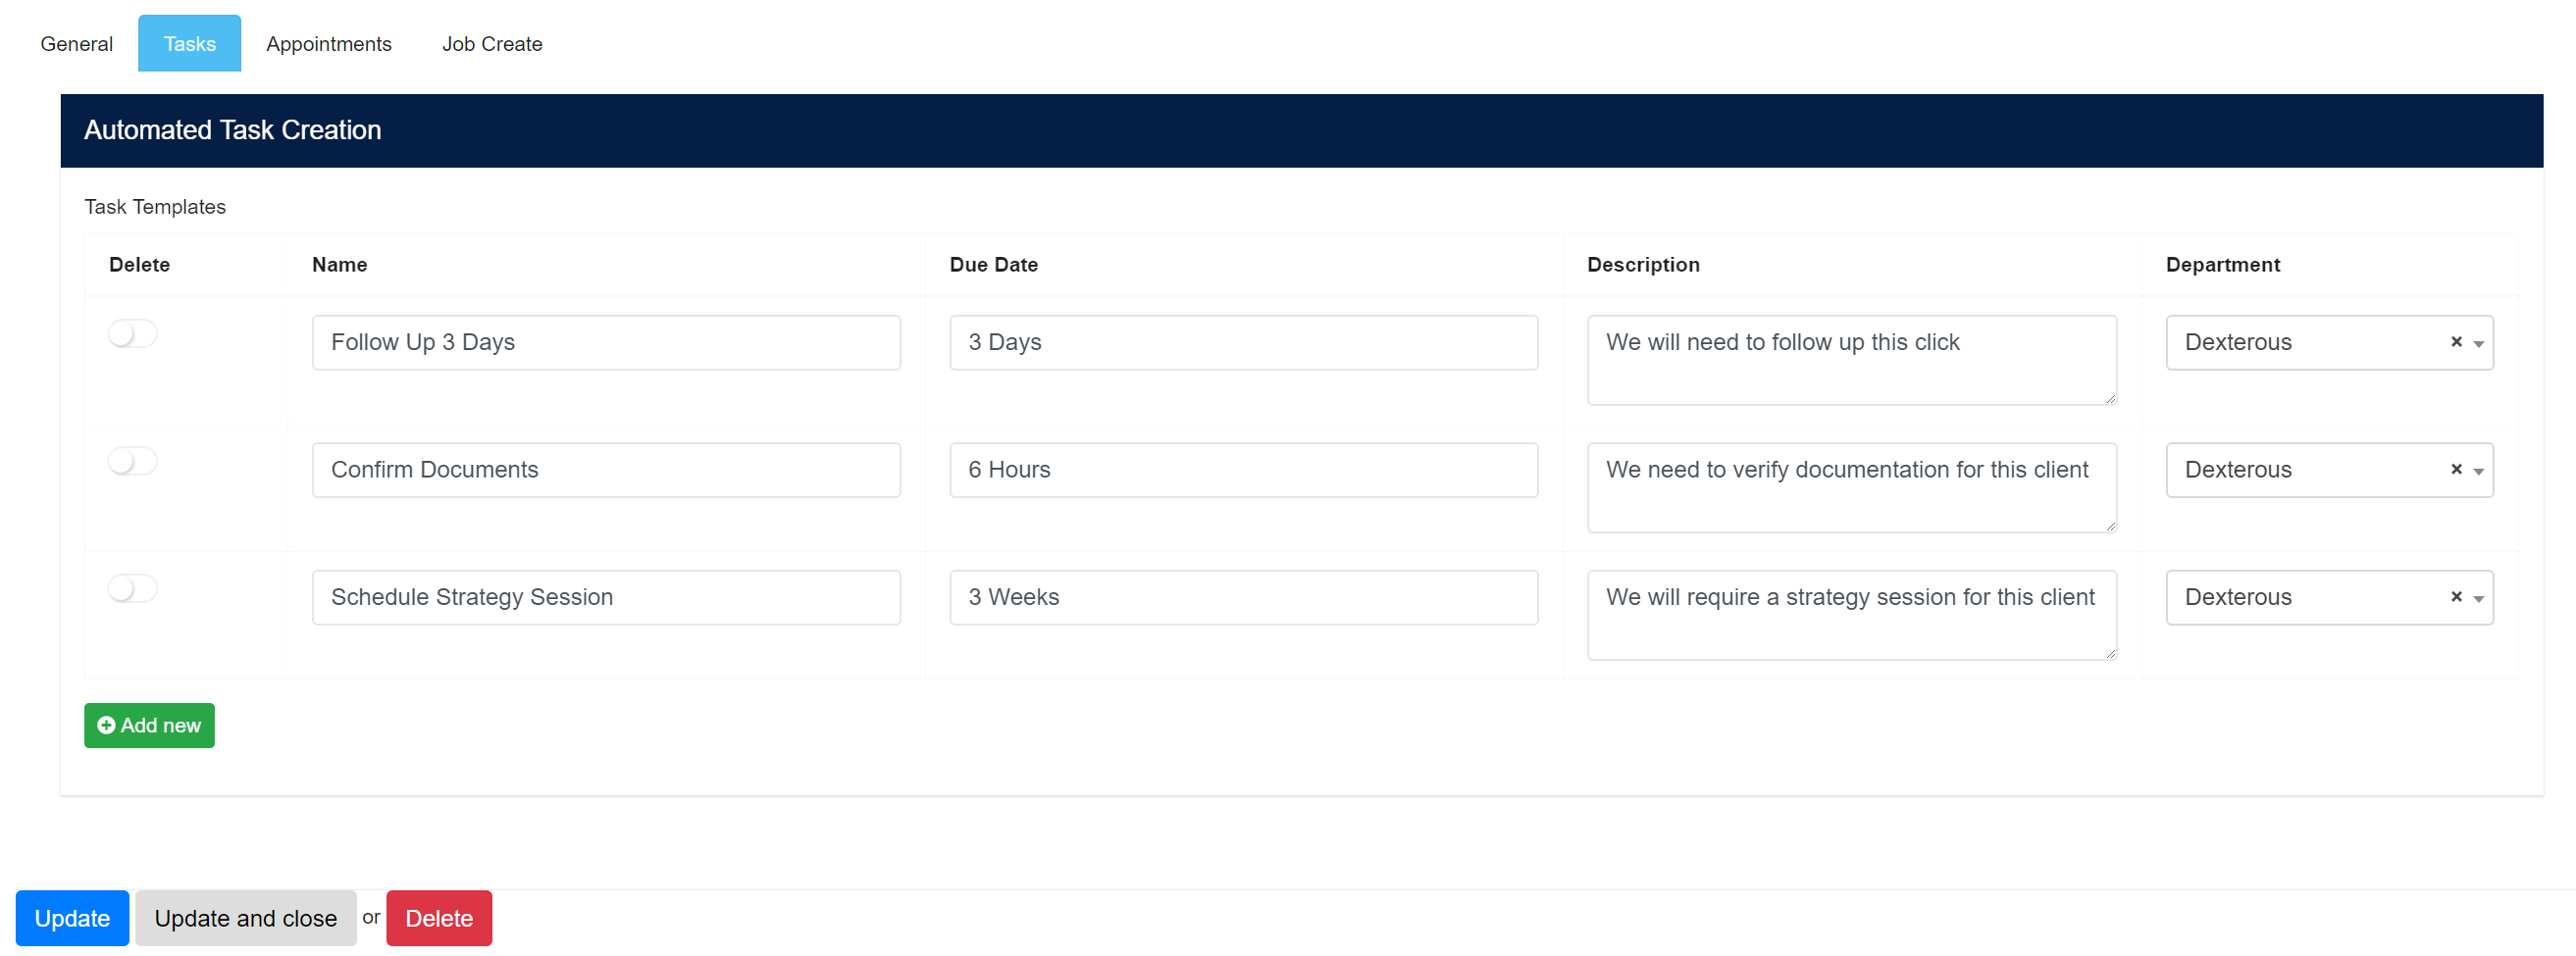Clear Dexterous in Confirm Documents row
This screenshot has width=2576, height=956.
(x=2455, y=469)
